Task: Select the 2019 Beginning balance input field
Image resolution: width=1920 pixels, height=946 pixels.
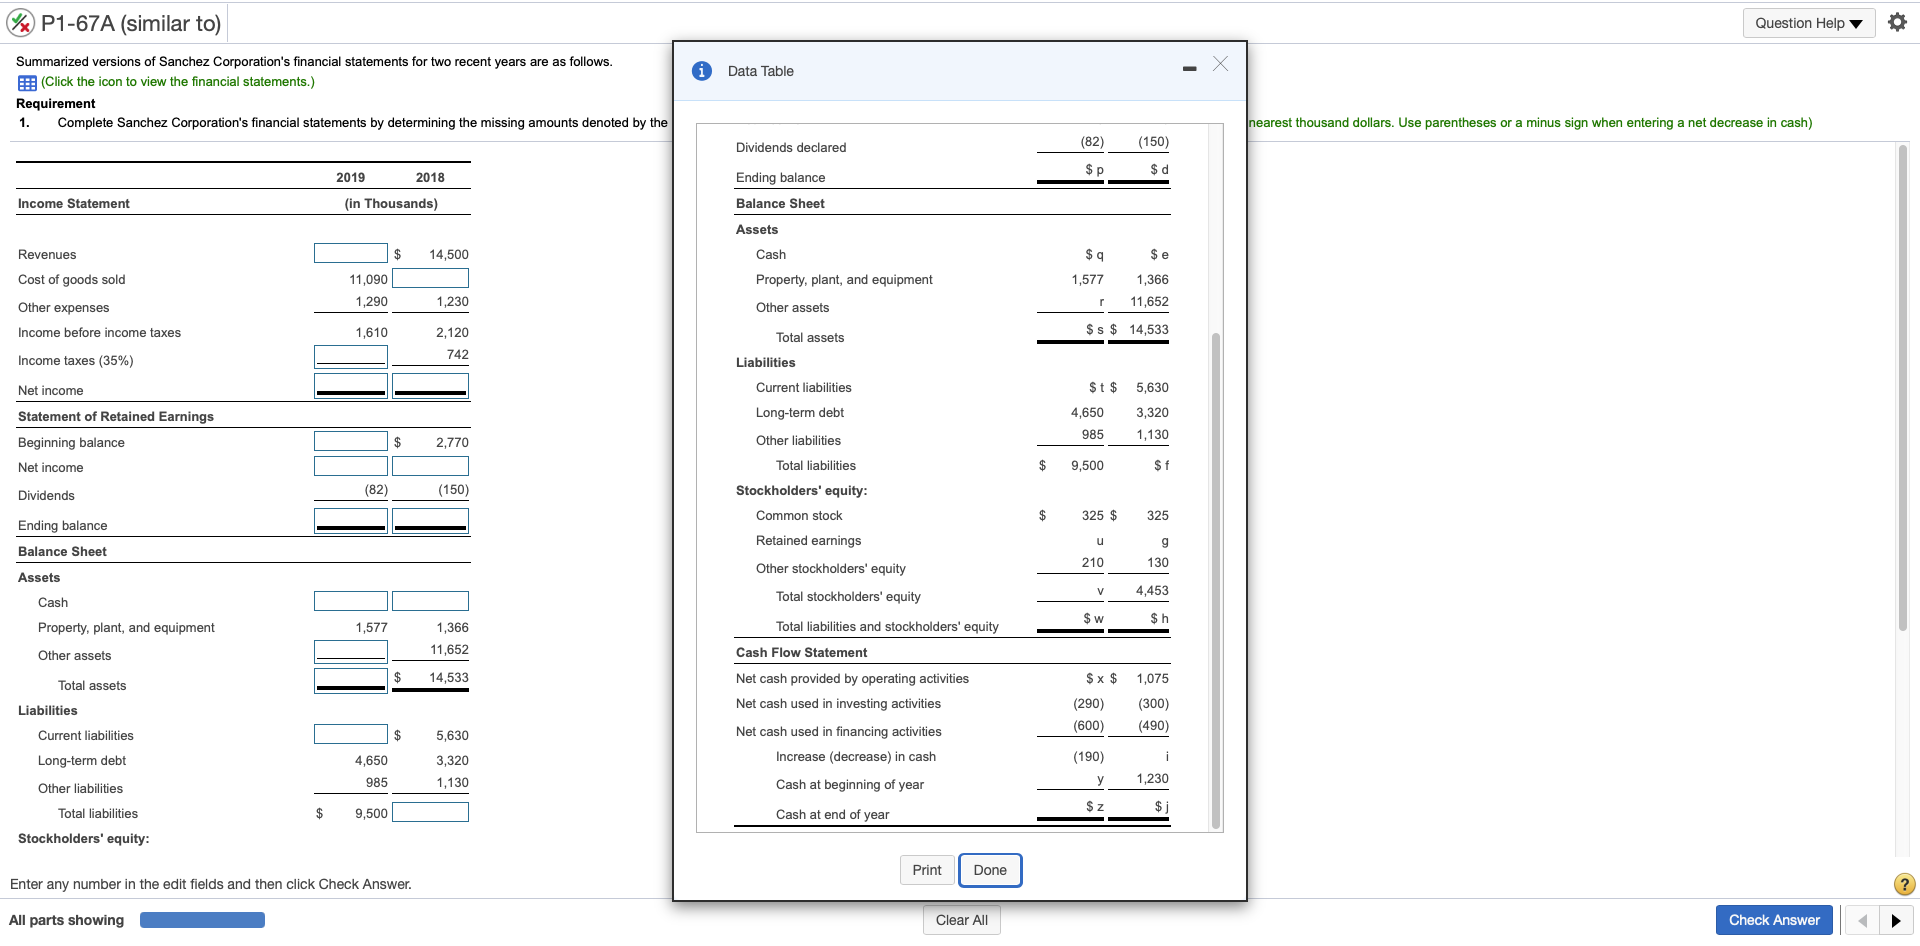Action: tap(351, 441)
